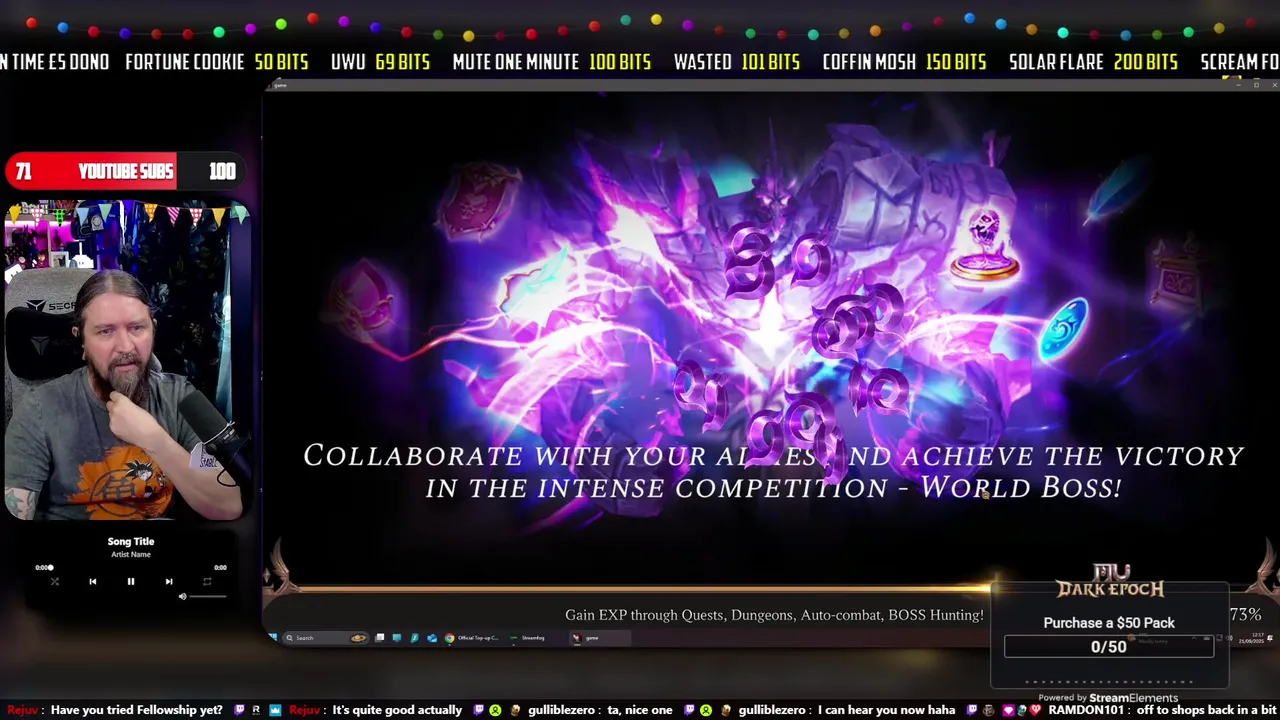The image size is (1280, 720).
Task: Click the YouTube Subs counter bar
Action: (124, 171)
